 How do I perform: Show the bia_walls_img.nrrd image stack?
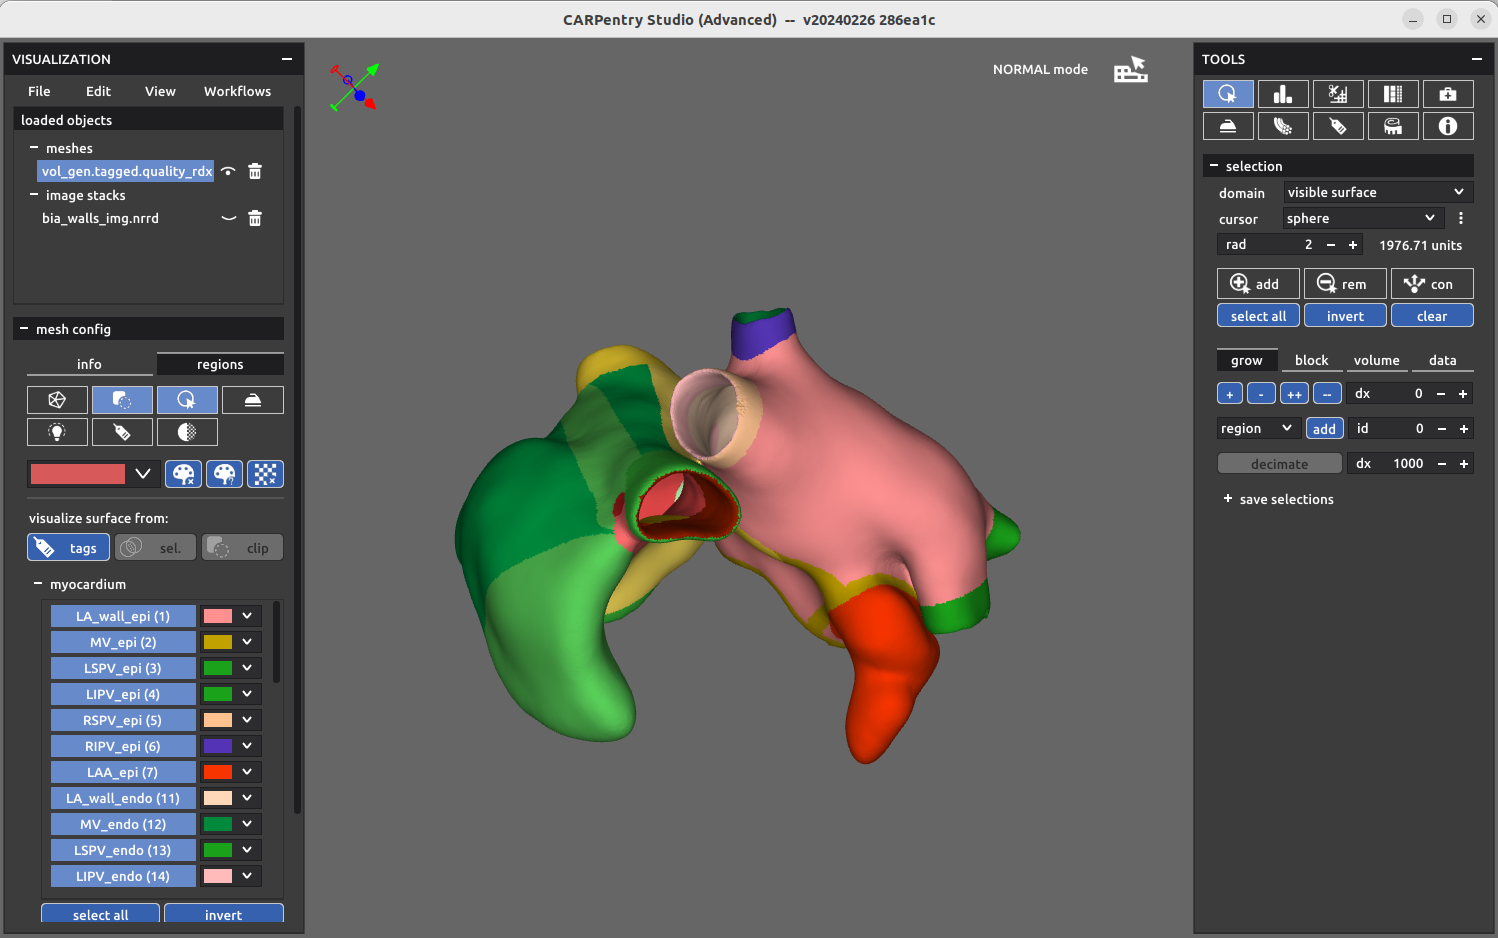[x=228, y=218]
